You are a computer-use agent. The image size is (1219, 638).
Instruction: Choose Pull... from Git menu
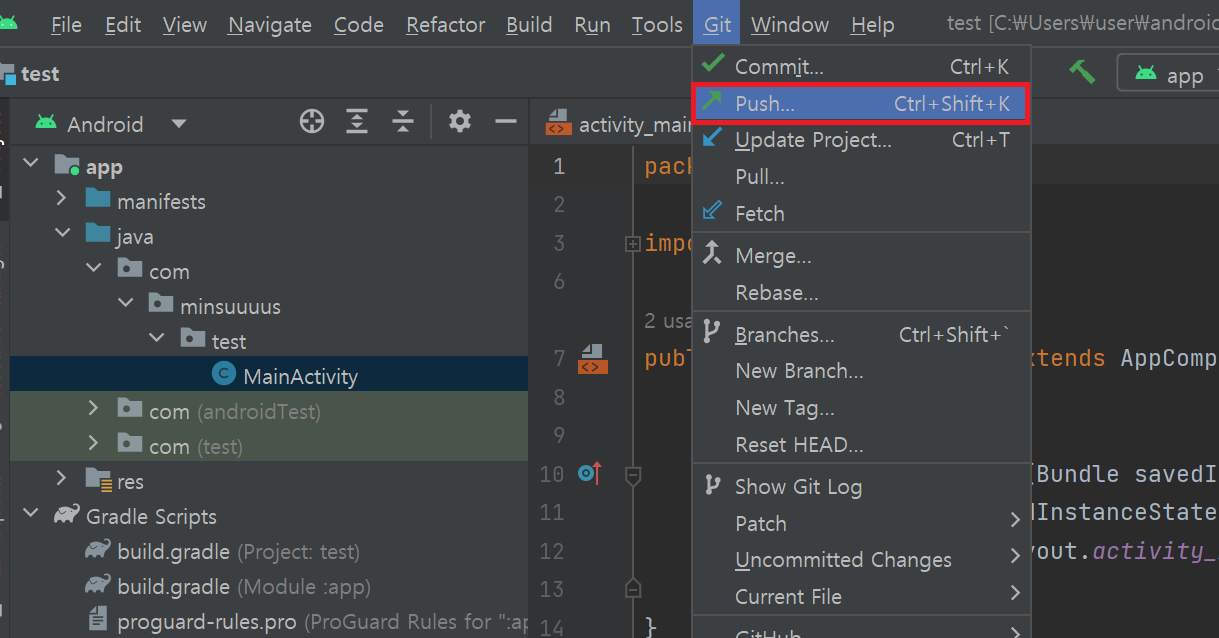point(861,177)
